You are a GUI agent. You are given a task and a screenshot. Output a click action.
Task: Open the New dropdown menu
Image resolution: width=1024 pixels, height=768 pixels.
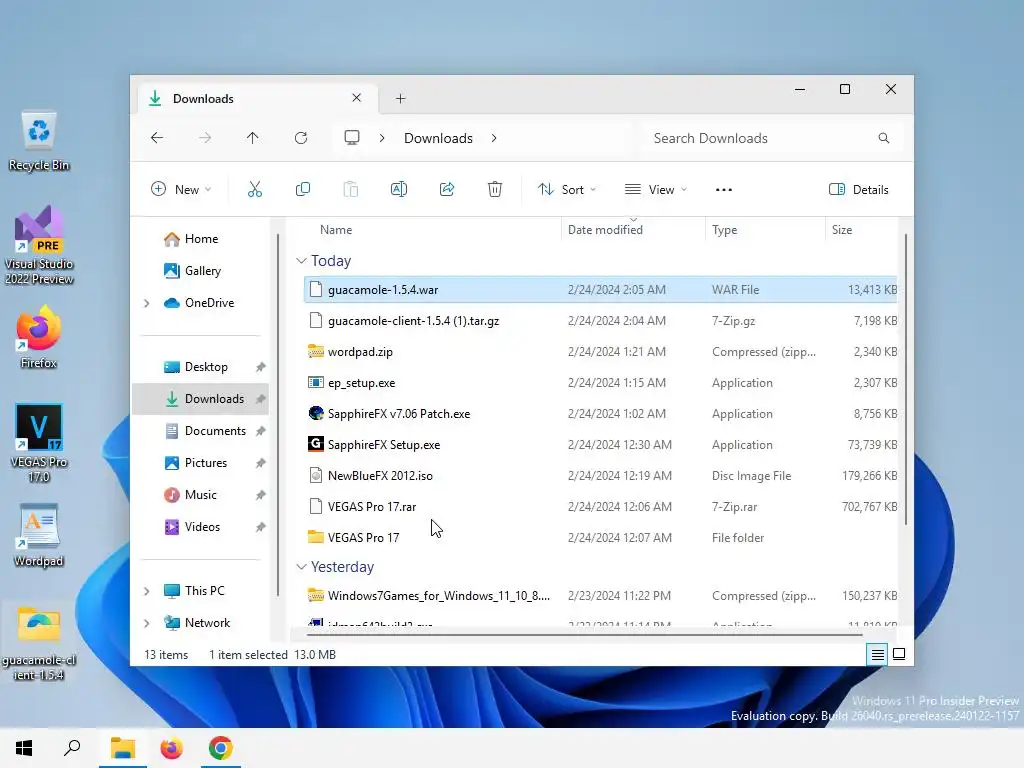[182, 189]
